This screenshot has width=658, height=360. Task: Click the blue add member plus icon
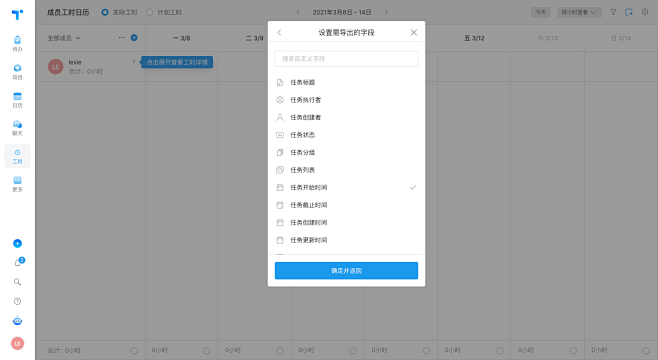tap(134, 37)
